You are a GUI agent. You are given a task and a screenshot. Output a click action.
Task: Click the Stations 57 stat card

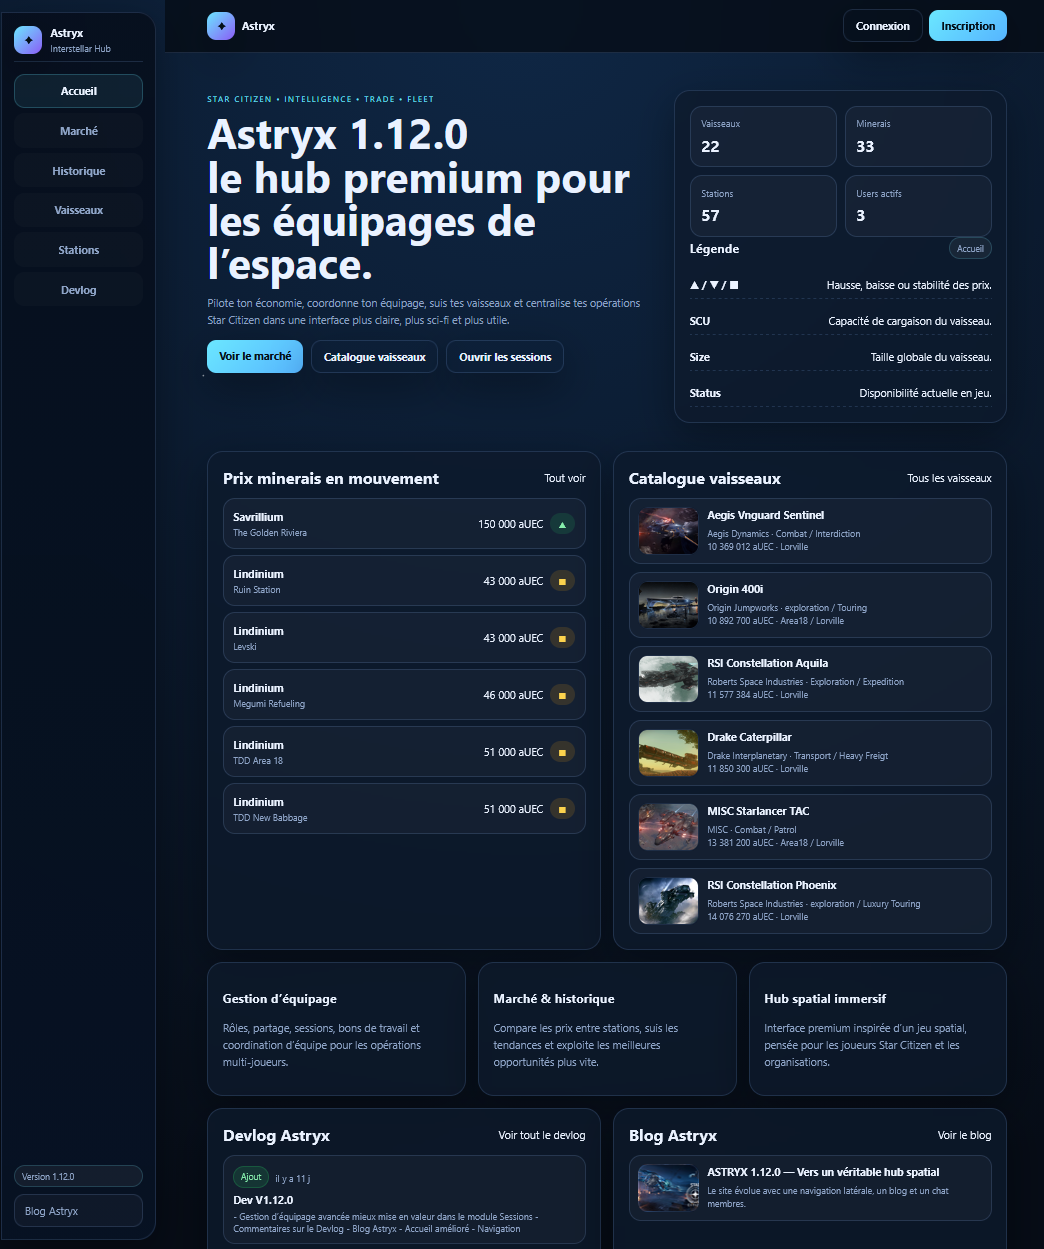click(x=763, y=206)
